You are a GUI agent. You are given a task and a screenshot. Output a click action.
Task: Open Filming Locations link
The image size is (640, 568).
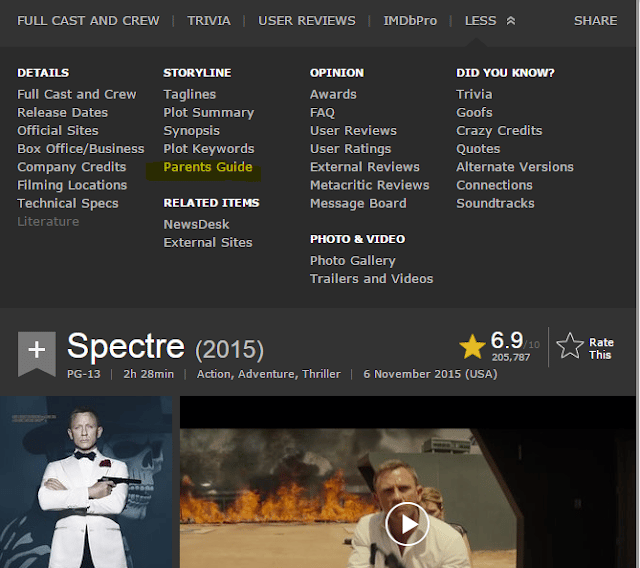(72, 185)
